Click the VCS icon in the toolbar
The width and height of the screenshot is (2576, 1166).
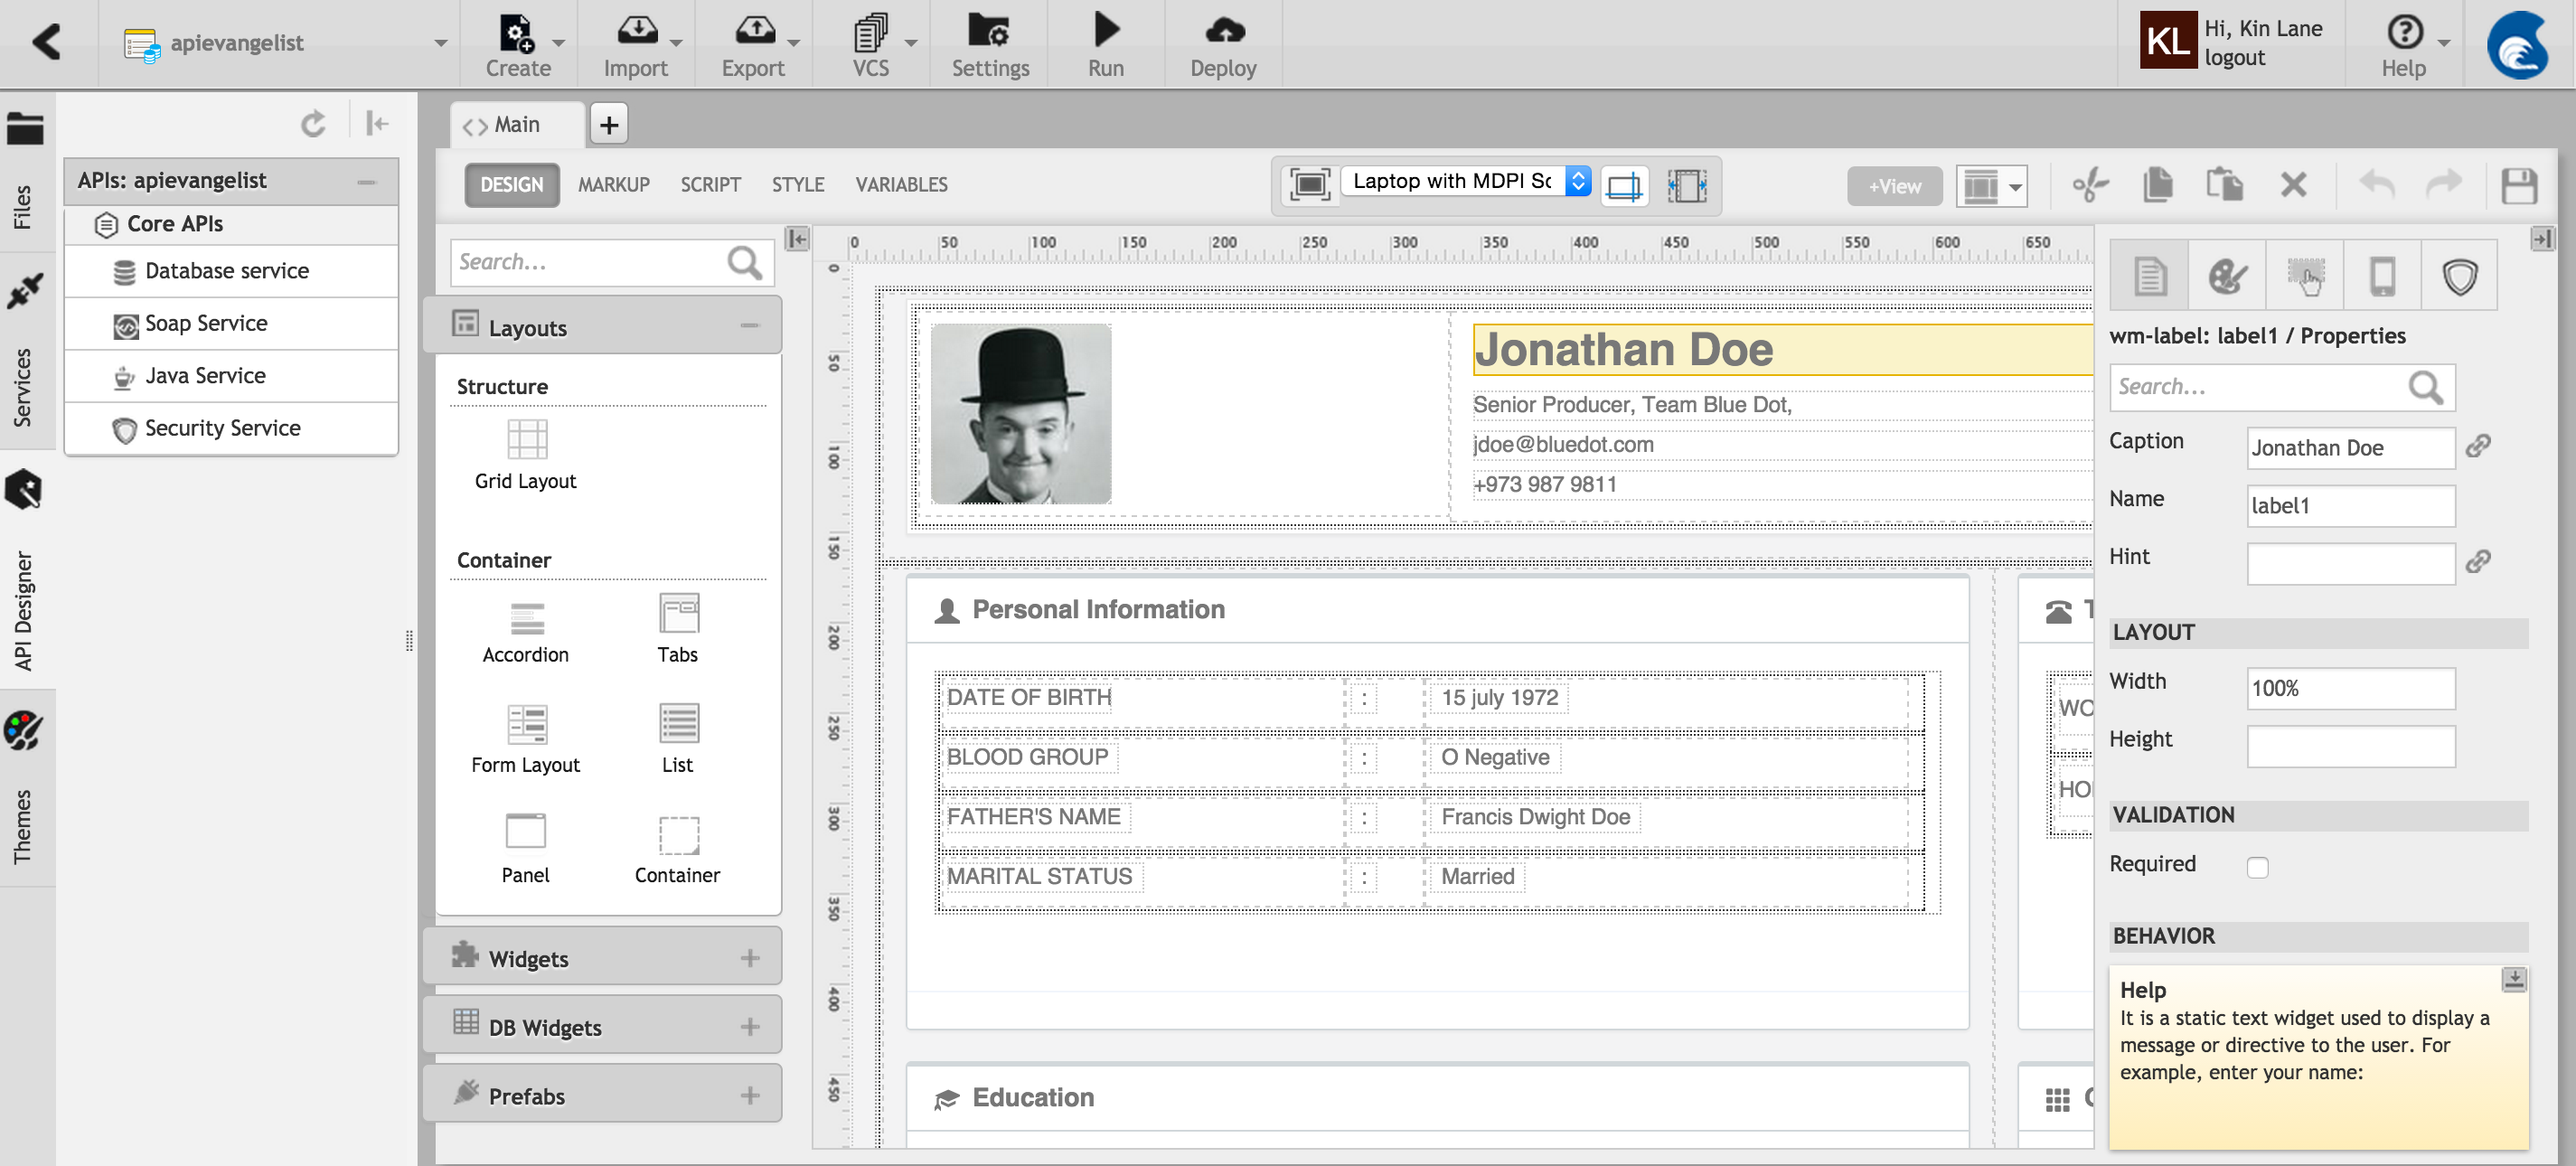pyautogui.click(x=871, y=40)
